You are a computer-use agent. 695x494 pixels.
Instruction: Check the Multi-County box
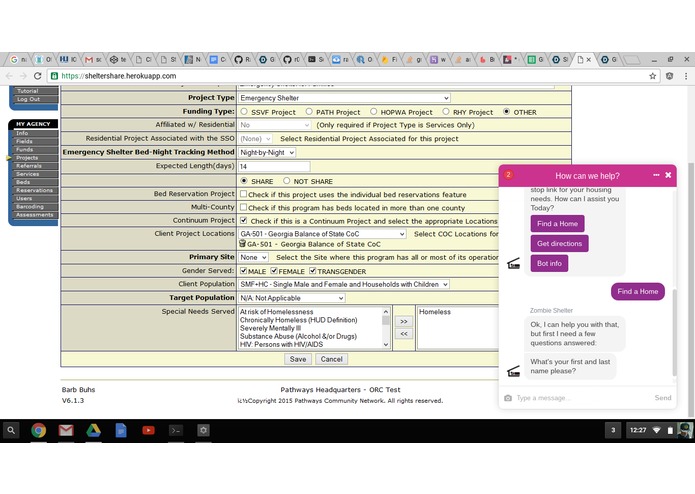coord(243,207)
